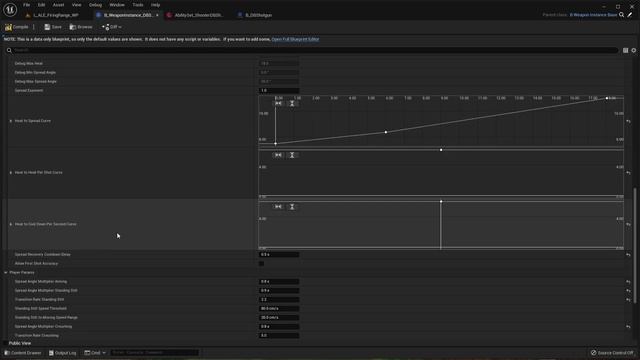Edit parent class pencil icon
The height and width of the screenshot is (360, 640).
(630, 15)
